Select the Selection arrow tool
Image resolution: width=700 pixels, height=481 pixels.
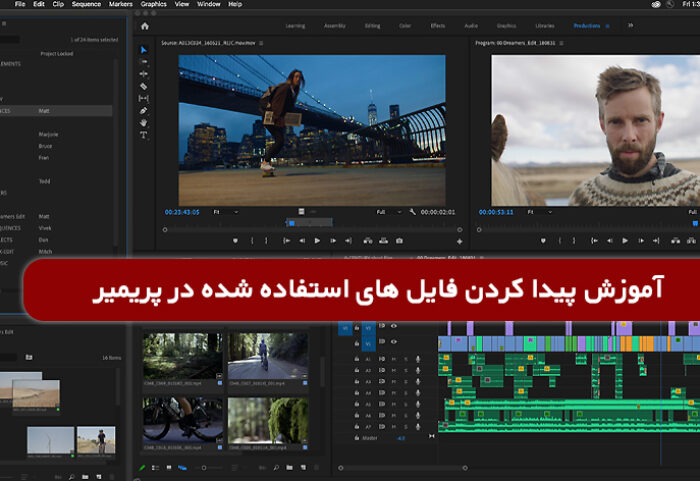[x=143, y=50]
